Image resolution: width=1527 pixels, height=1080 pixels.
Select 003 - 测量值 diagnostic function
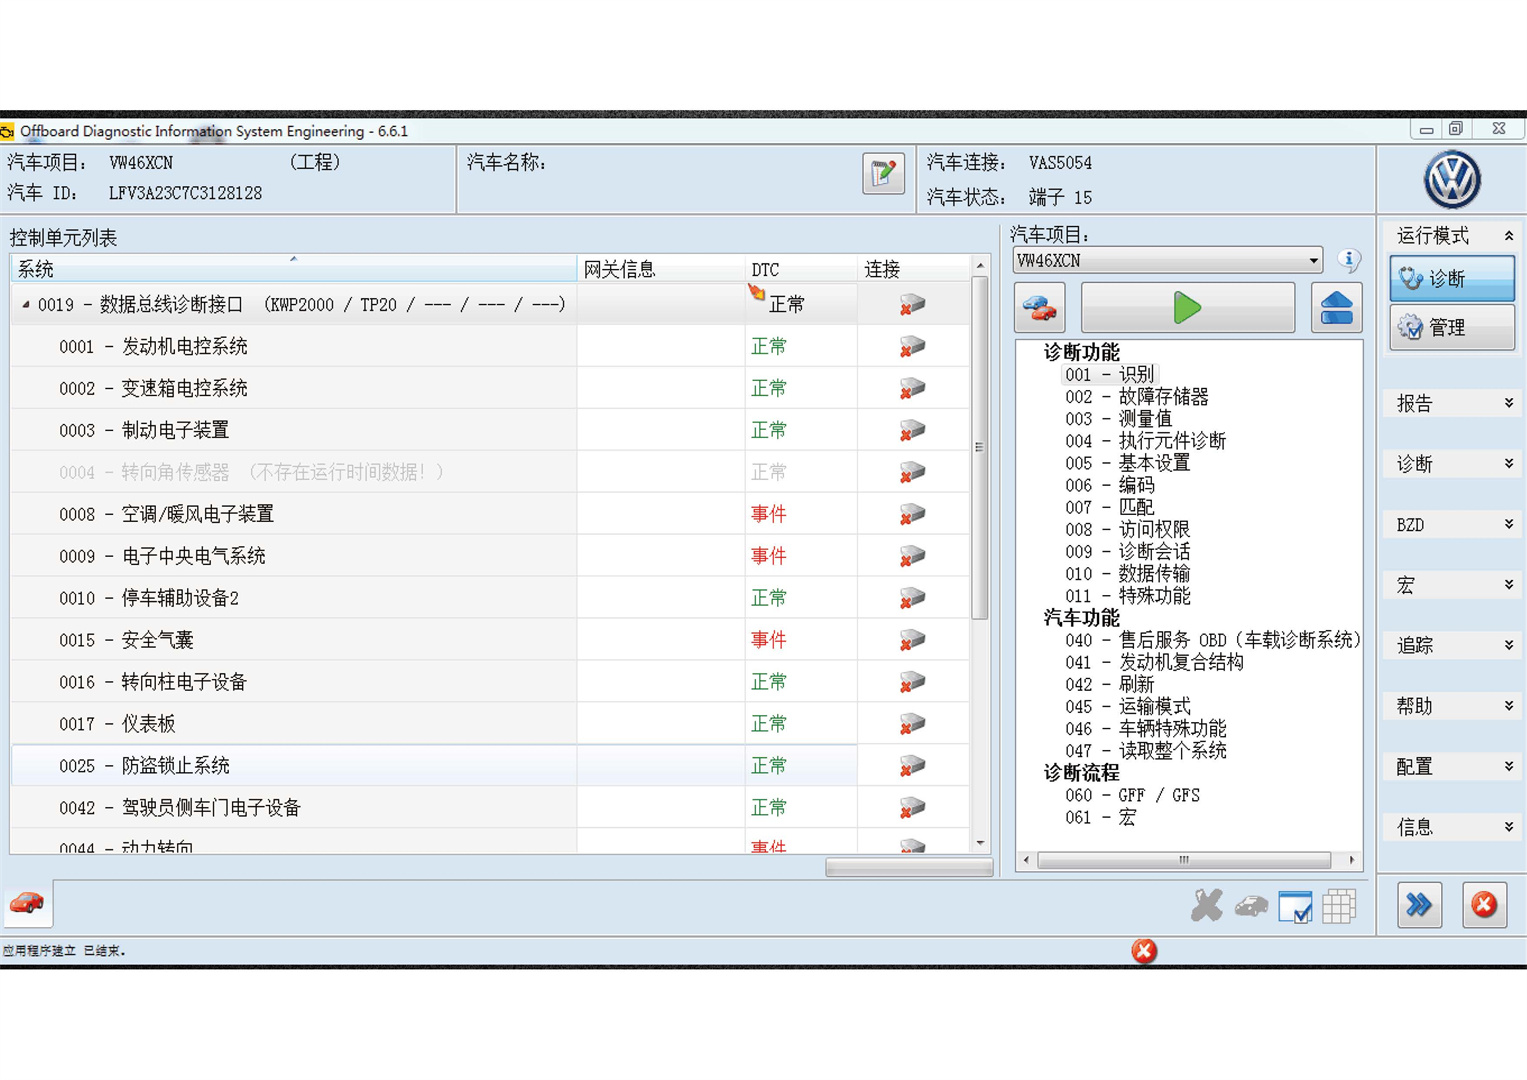[x=1118, y=419]
